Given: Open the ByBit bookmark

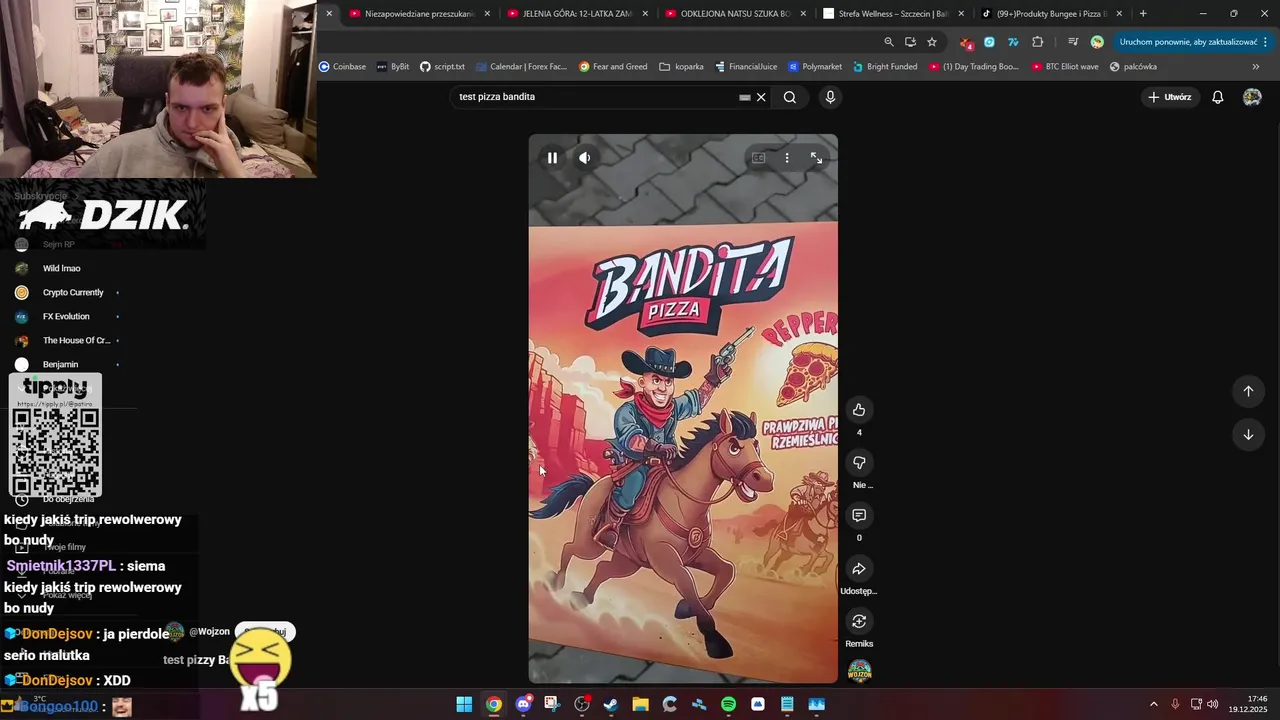Looking at the screenshot, I should click(x=393, y=67).
